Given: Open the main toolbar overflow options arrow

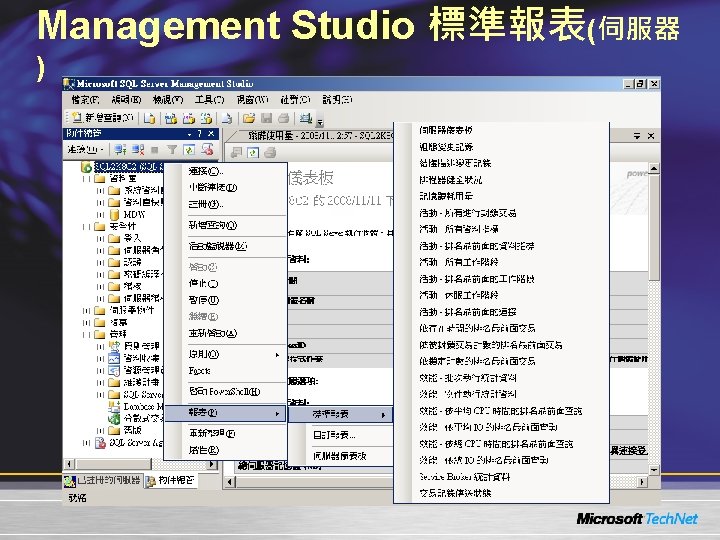Looking at the screenshot, I should [320, 122].
